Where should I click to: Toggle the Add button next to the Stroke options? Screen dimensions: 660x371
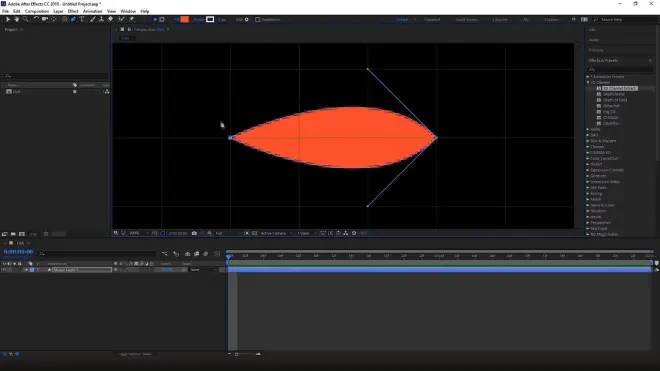click(247, 19)
